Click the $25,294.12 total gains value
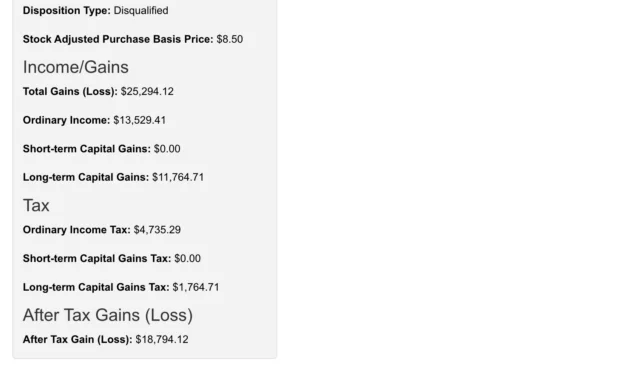This screenshot has height=365, width=630. (147, 91)
